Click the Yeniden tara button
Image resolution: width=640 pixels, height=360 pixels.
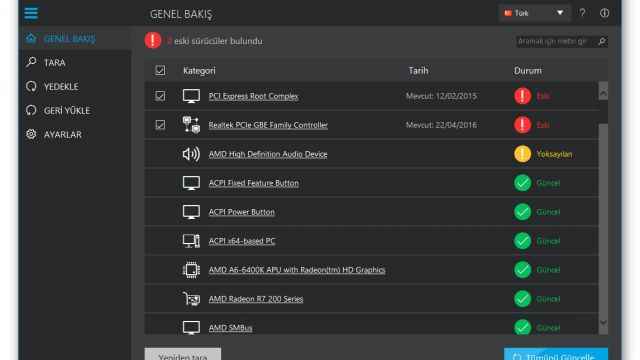point(183,354)
